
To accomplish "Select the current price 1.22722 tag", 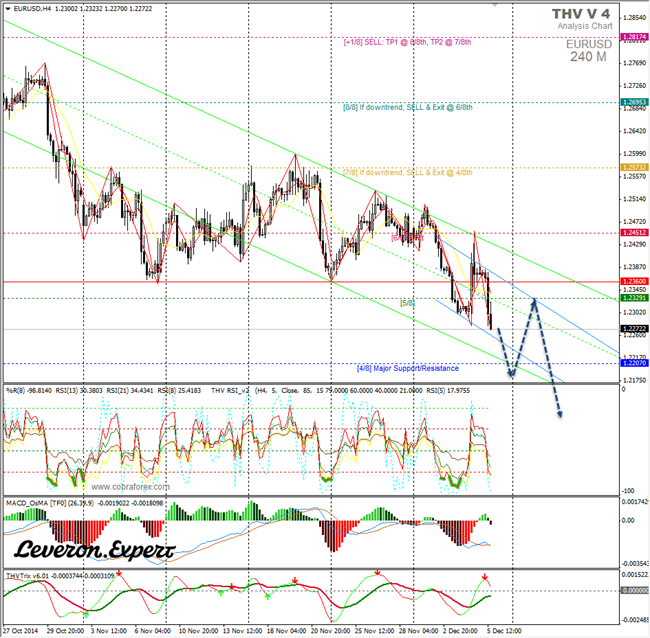I will [634, 329].
